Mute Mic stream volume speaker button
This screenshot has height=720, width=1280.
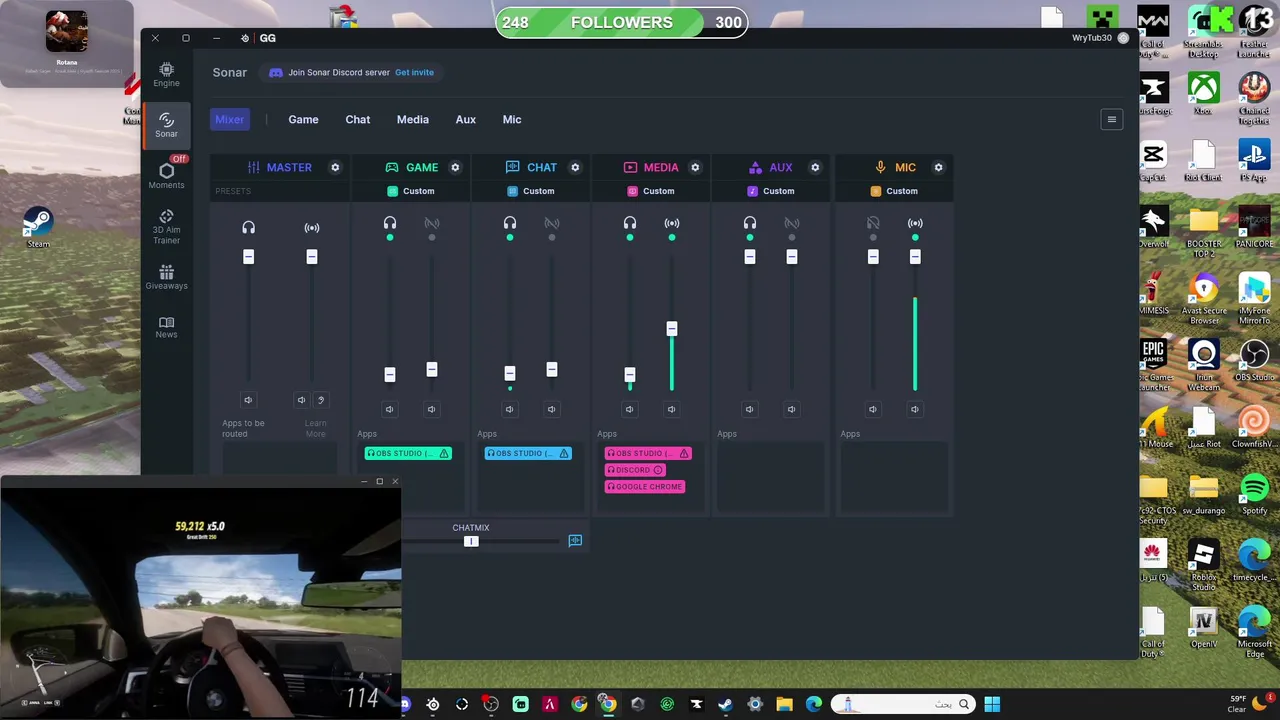click(x=914, y=409)
